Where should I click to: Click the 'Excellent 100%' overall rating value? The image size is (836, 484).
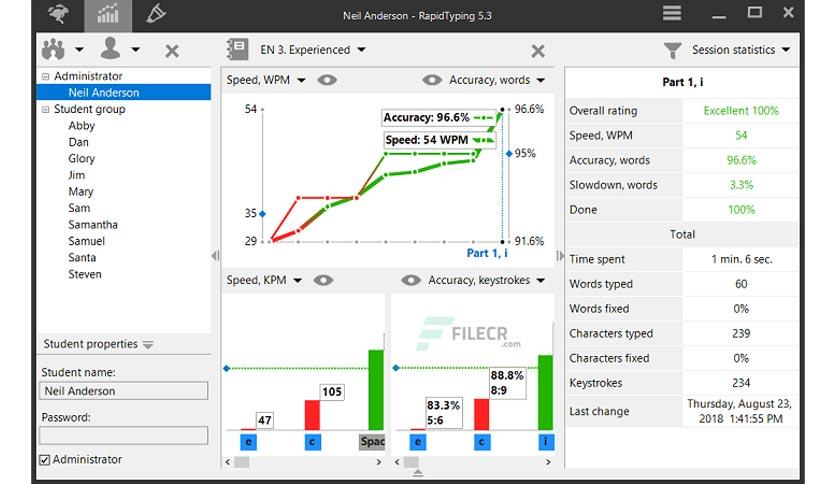741,111
